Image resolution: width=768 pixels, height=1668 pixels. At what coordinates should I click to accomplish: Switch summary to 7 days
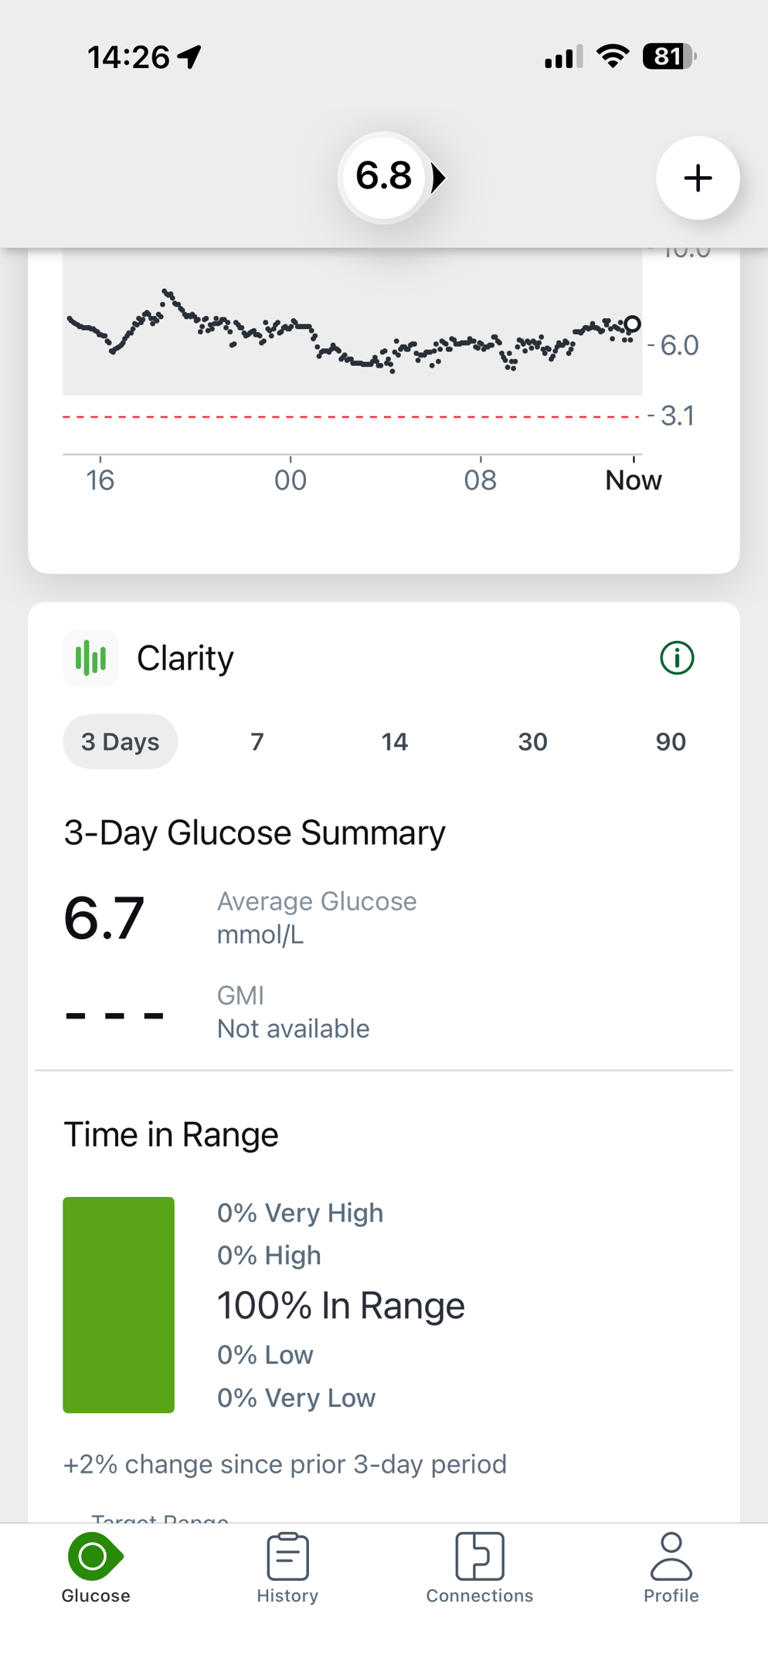(x=257, y=742)
